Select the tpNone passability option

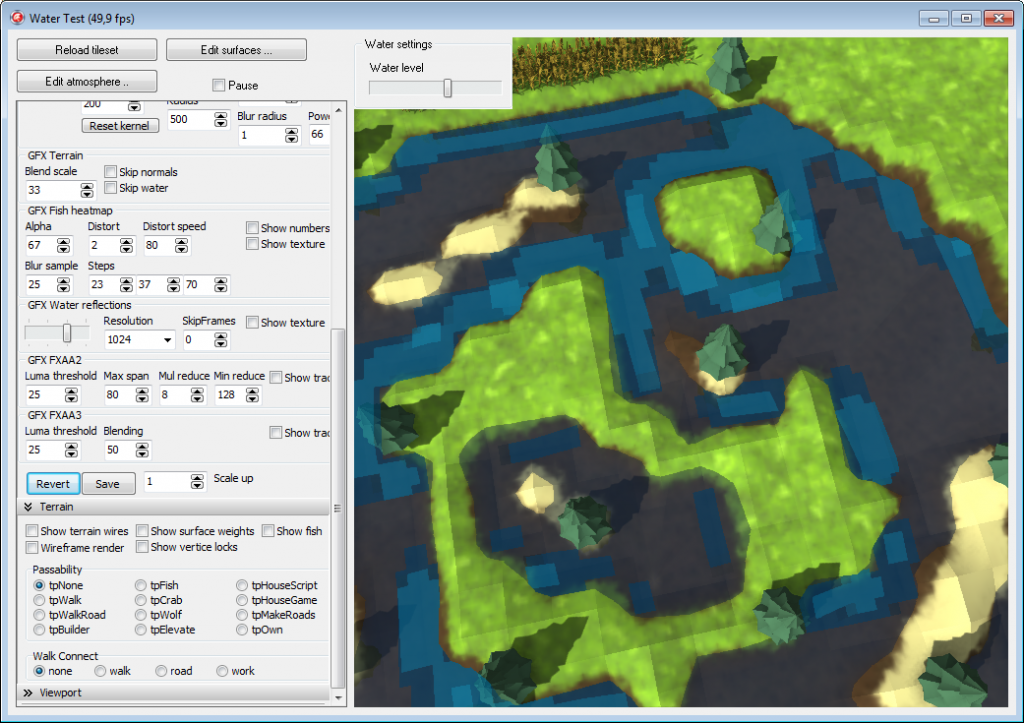pyautogui.click(x=39, y=585)
